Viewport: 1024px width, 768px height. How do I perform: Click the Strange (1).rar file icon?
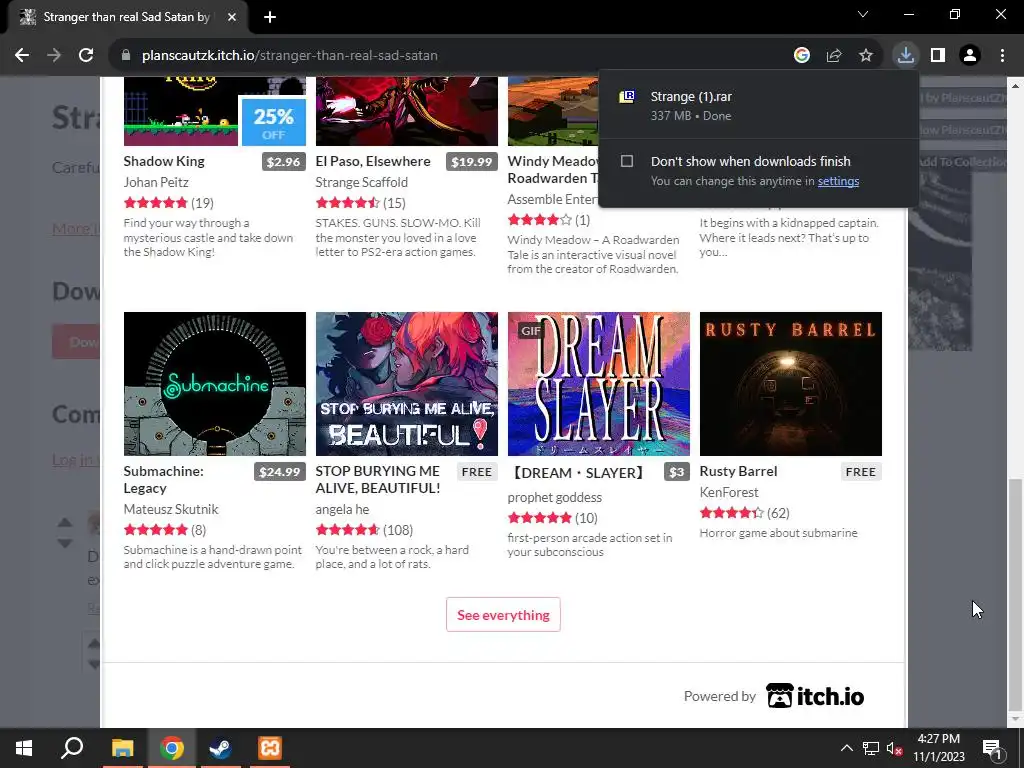(627, 97)
